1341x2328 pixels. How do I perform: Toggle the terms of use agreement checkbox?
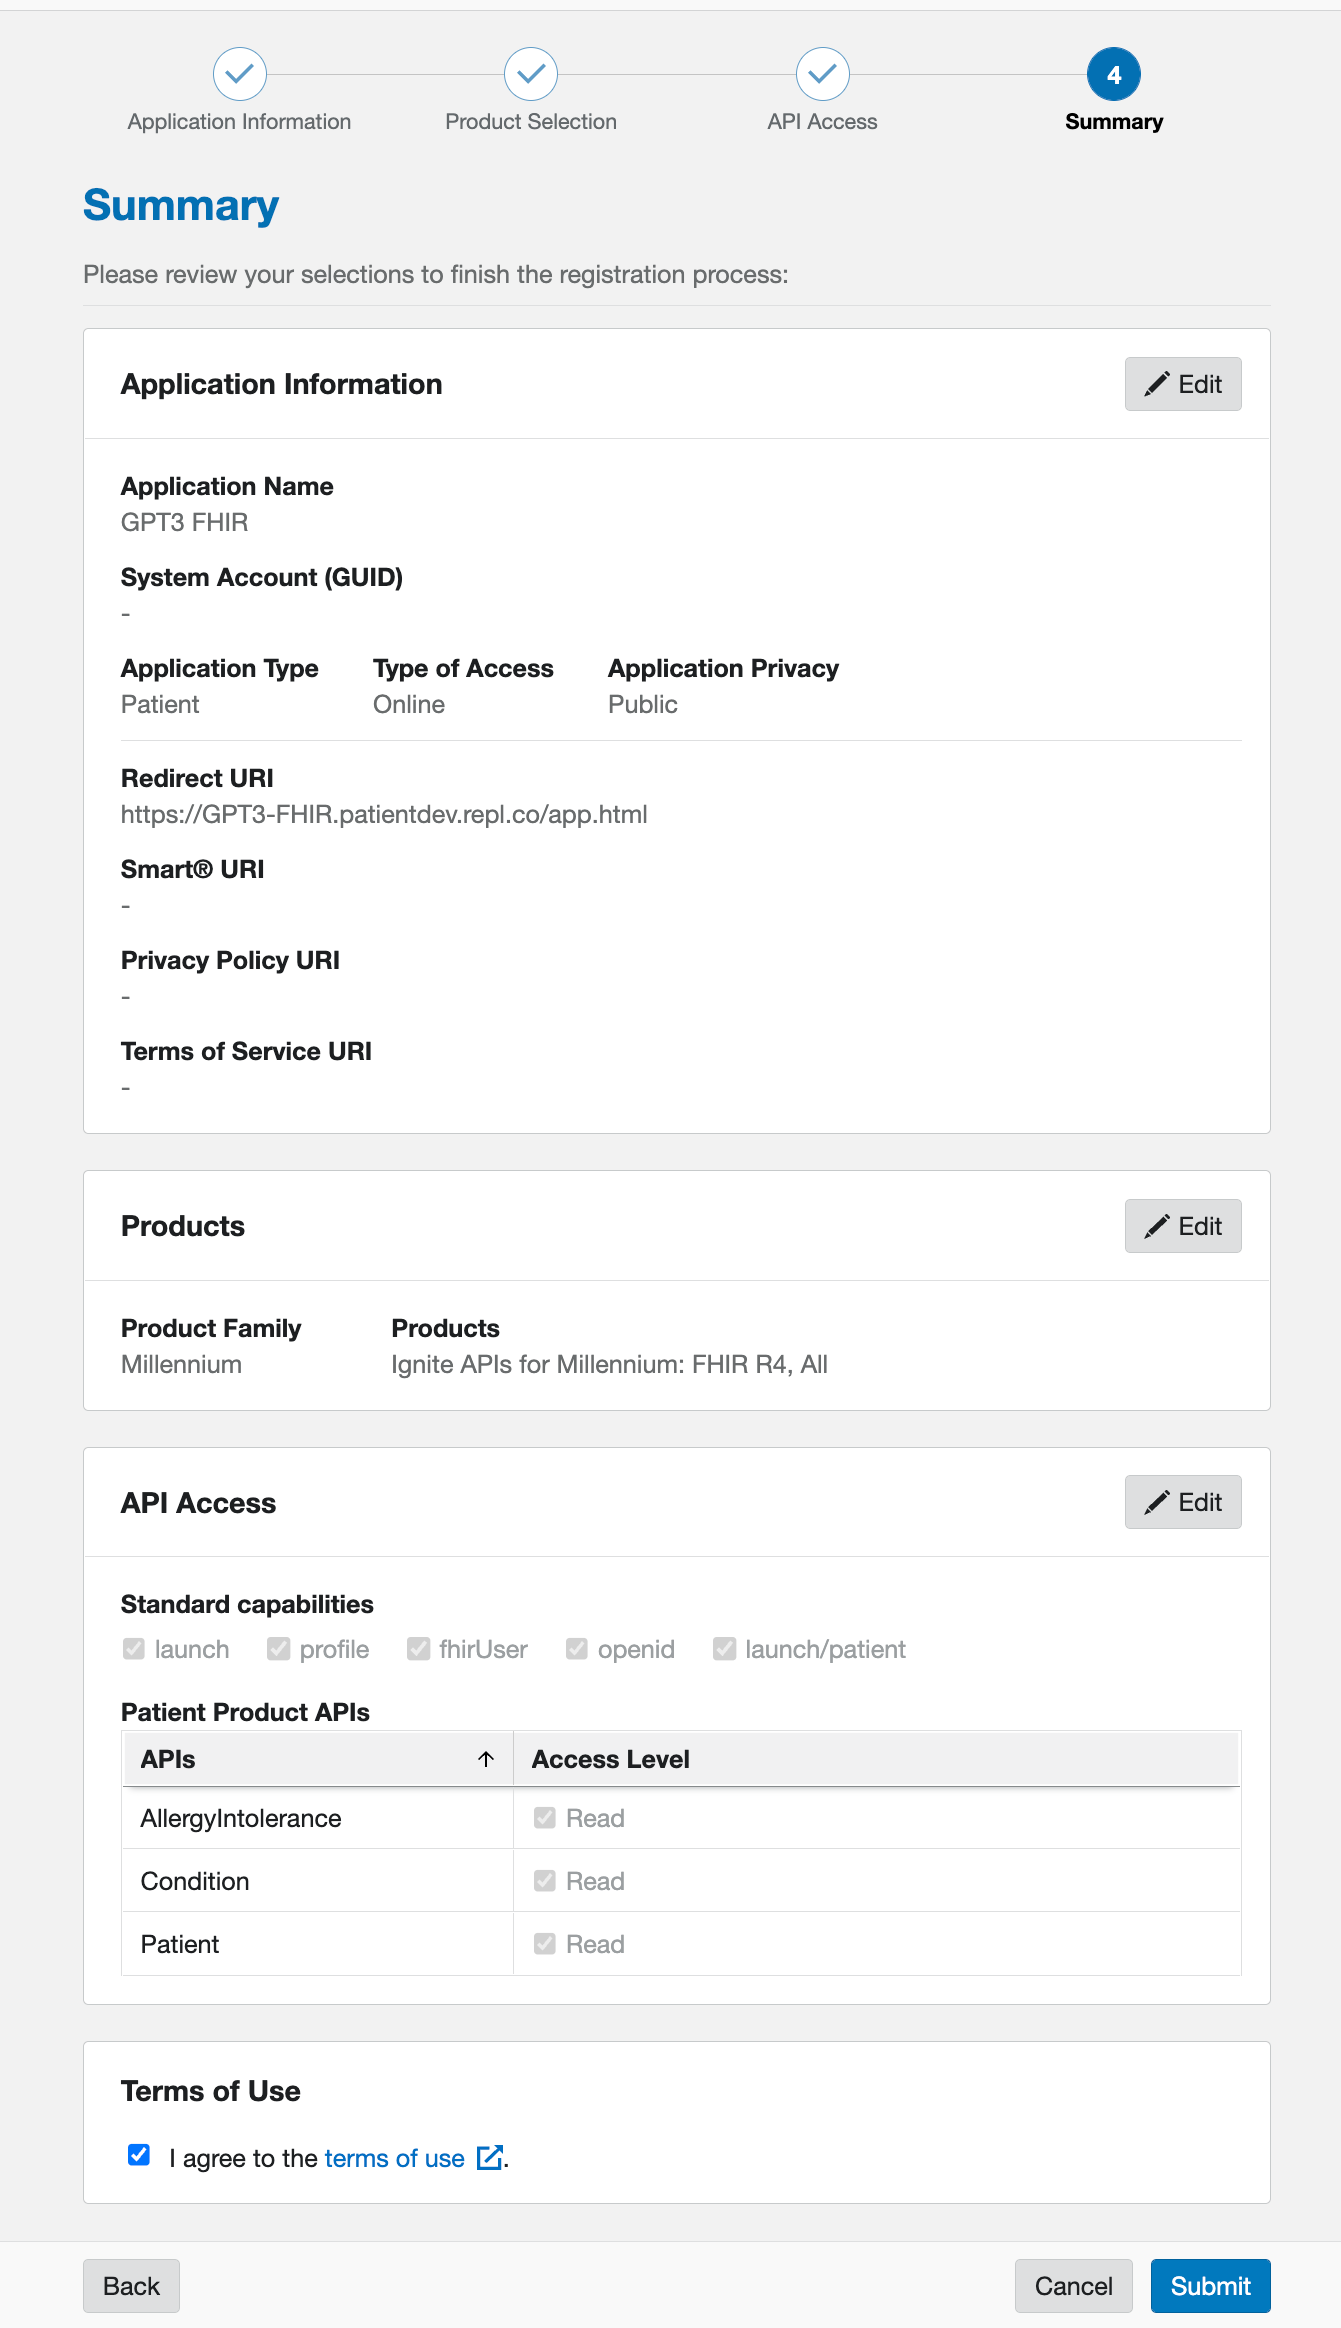tap(139, 2155)
